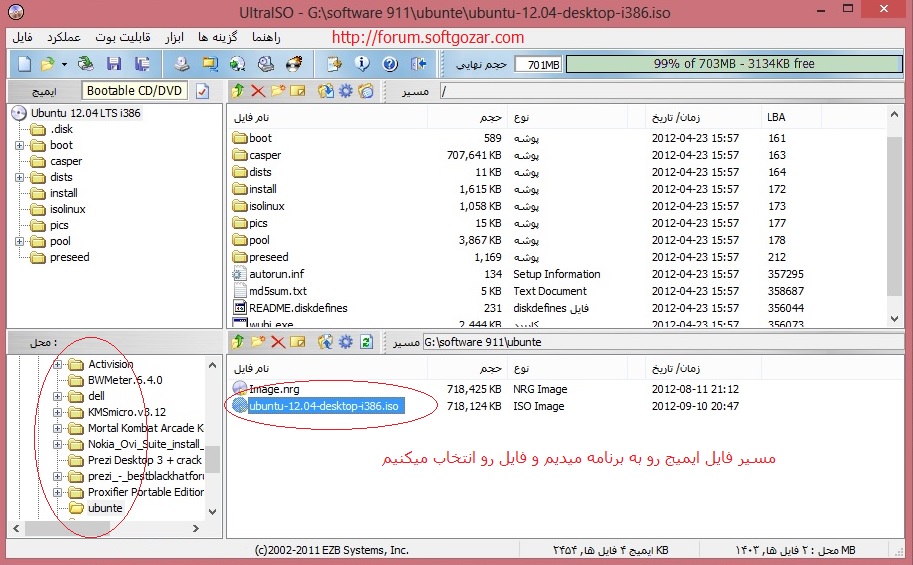The width and height of the screenshot is (913, 565).
Task: Create new folder in the image pane toolbar
Action: 278,91
